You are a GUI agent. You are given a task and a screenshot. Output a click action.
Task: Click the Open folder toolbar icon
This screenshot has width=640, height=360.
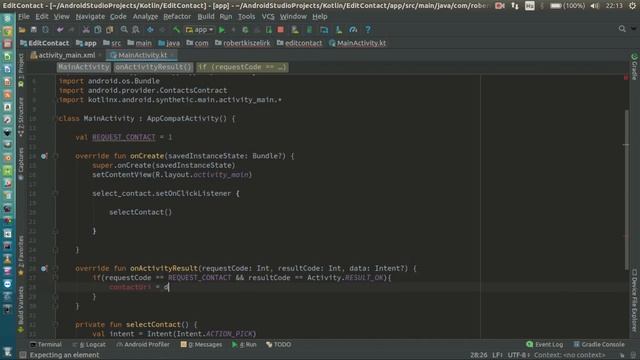tap(22, 30)
